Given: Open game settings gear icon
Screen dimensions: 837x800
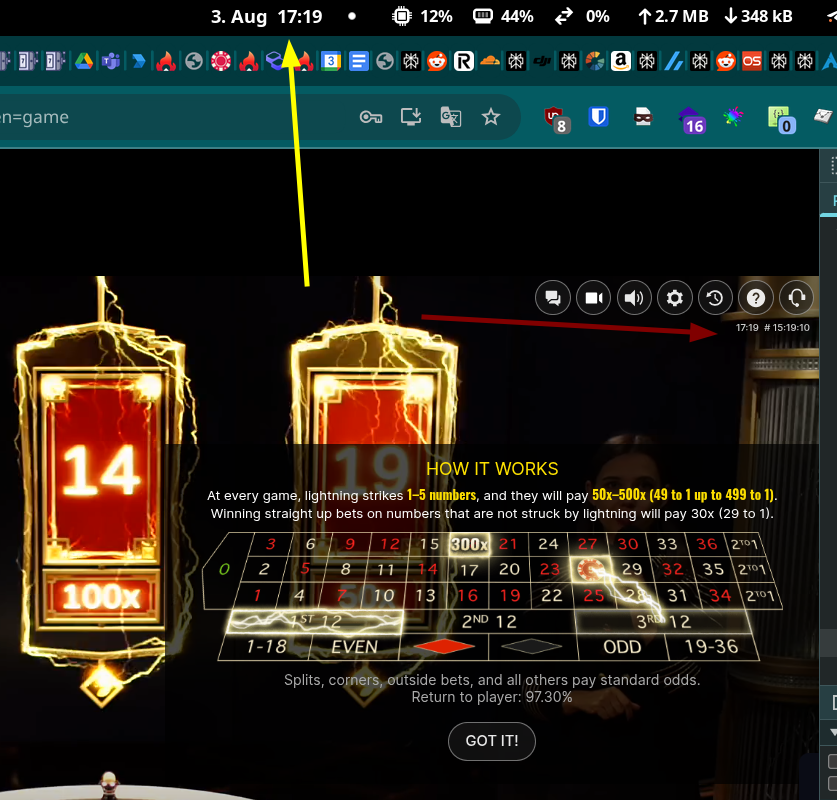Looking at the screenshot, I should [x=675, y=297].
